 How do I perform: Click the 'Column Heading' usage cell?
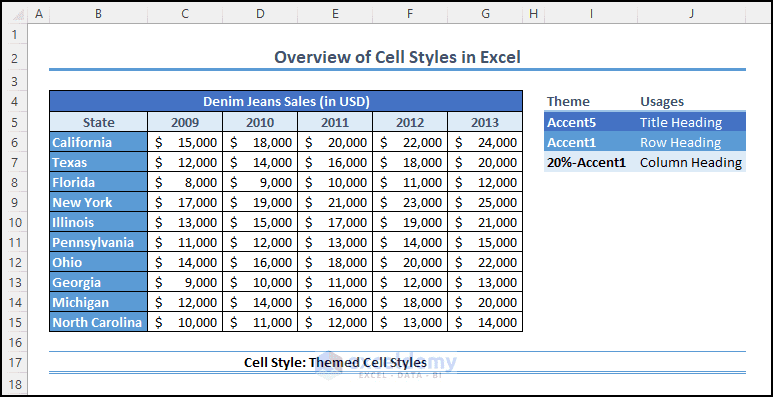[x=692, y=162]
